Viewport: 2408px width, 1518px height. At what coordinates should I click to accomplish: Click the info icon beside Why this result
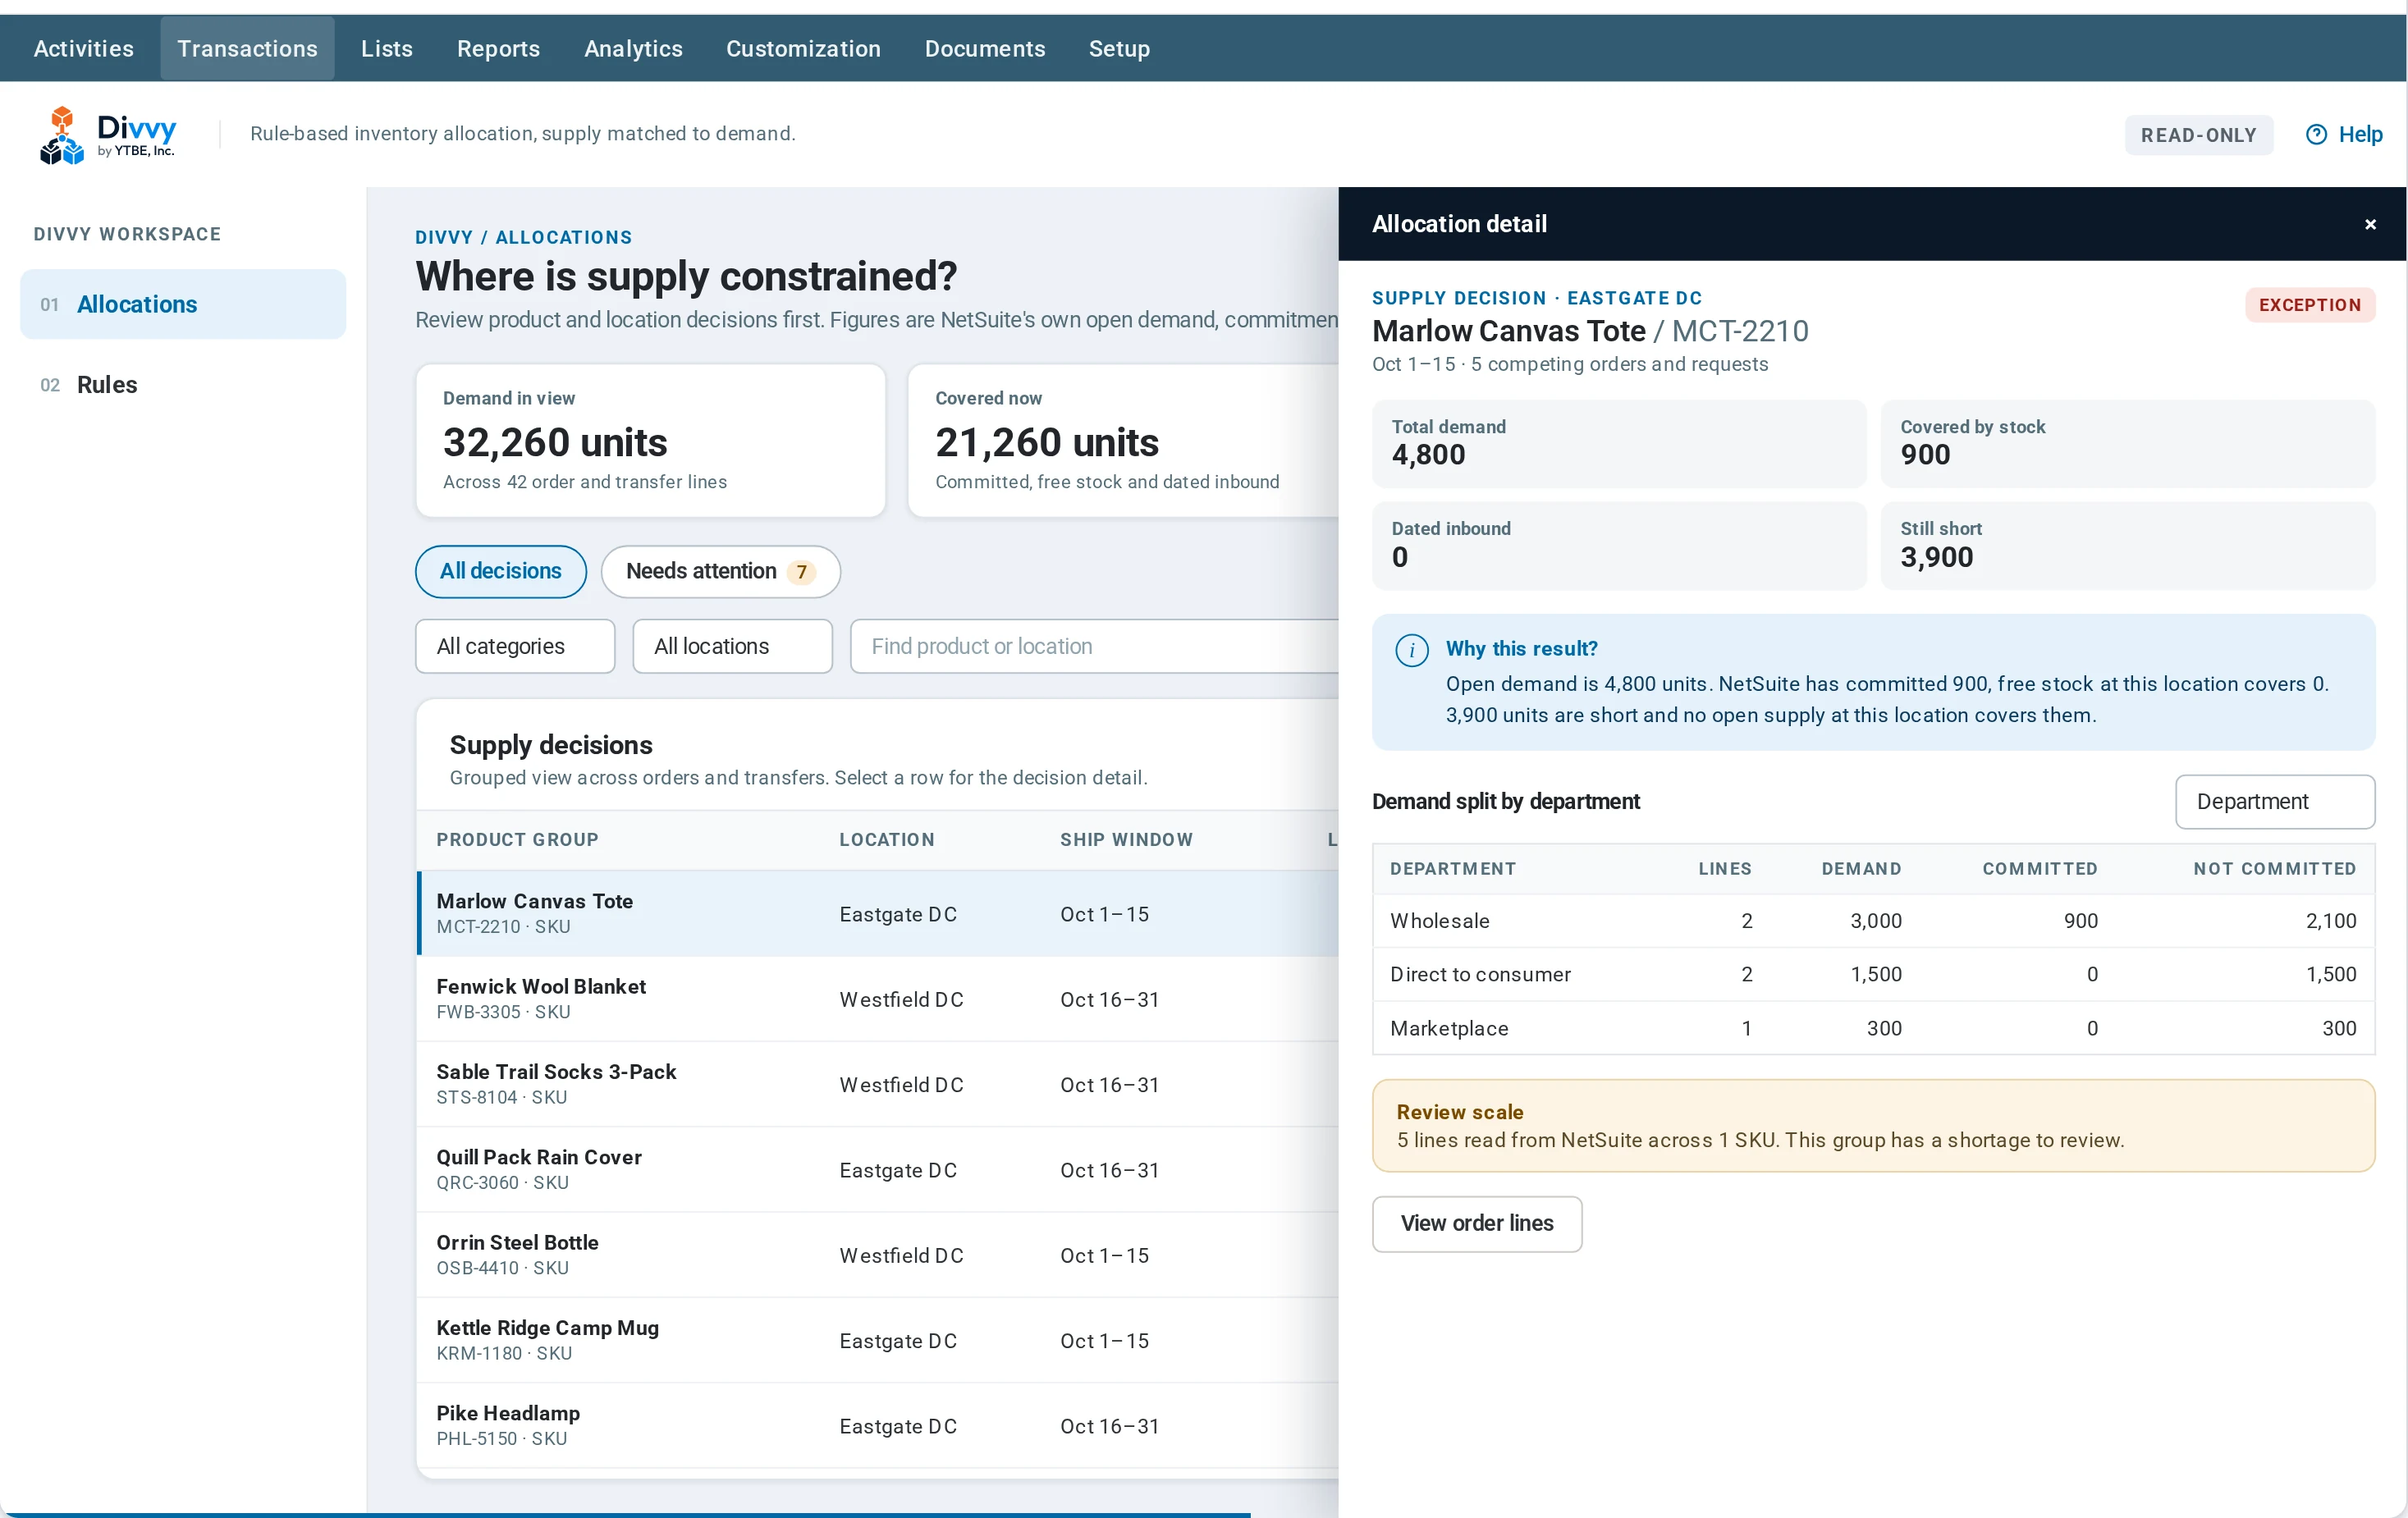(1411, 650)
